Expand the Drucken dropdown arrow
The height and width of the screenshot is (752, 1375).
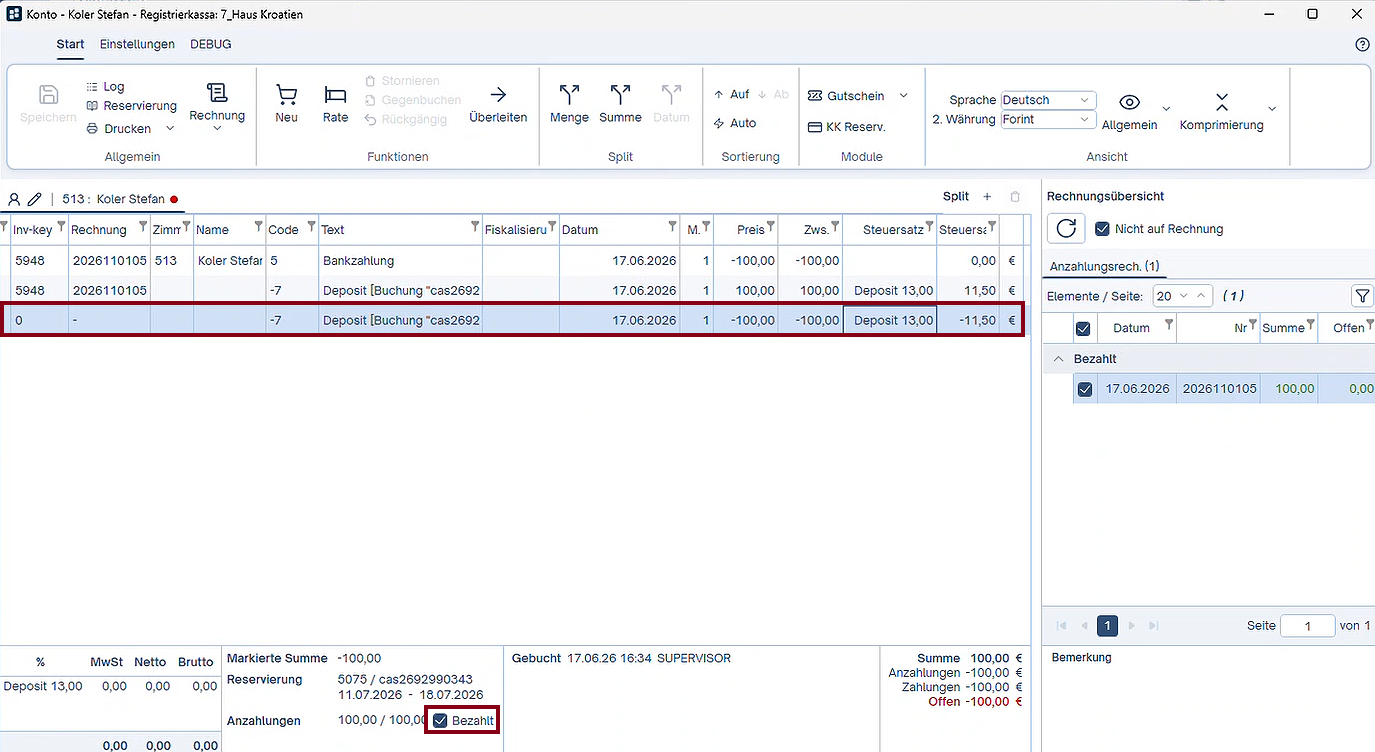[x=170, y=129]
